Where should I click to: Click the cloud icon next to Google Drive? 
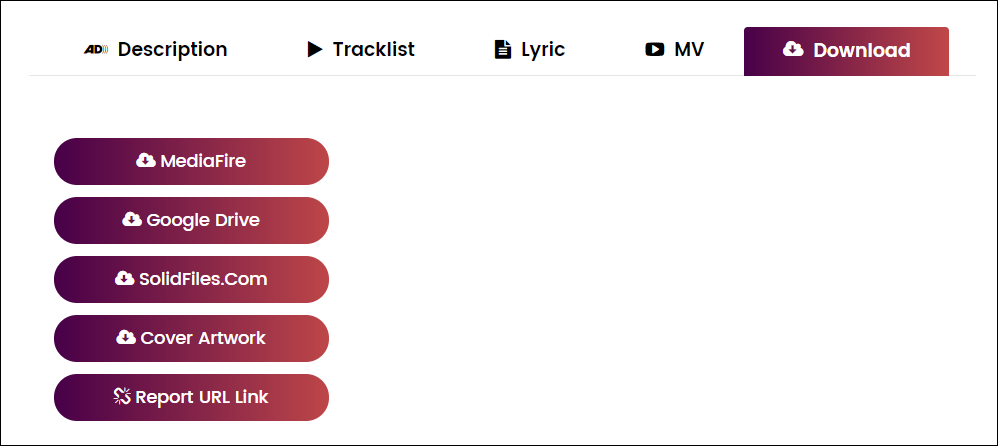click(132, 219)
